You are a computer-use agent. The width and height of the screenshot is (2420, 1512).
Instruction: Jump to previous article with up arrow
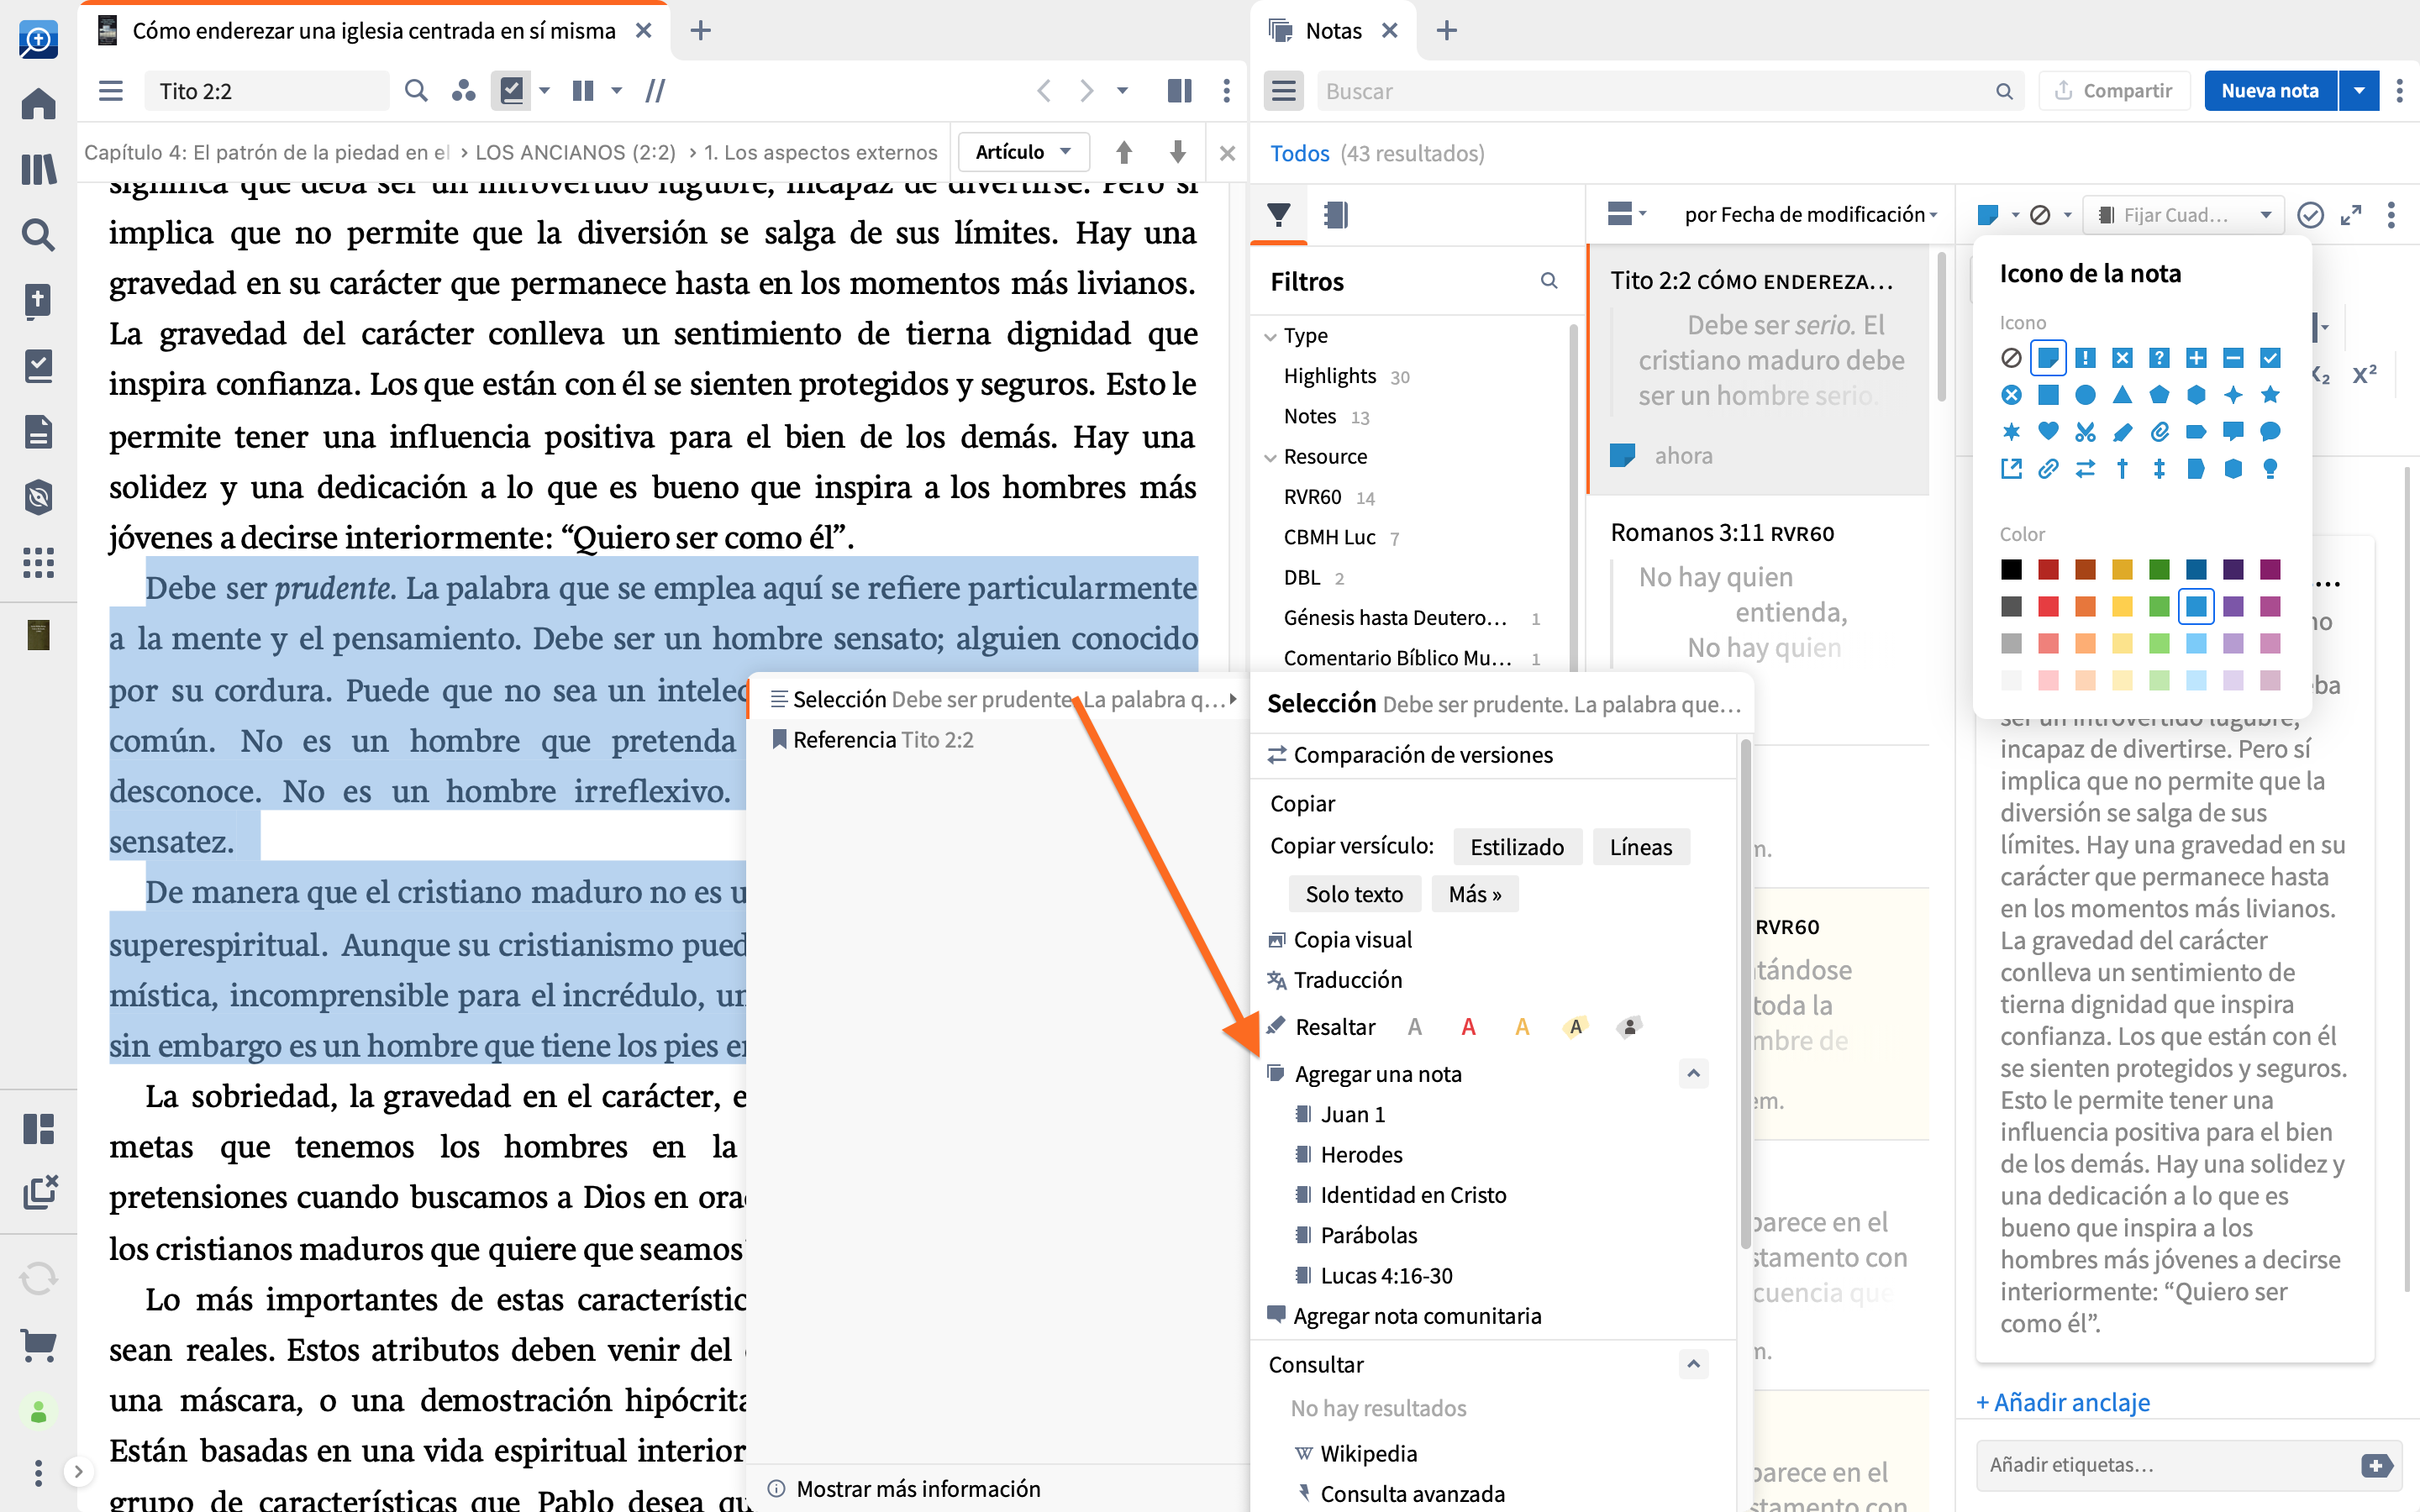1123,152
